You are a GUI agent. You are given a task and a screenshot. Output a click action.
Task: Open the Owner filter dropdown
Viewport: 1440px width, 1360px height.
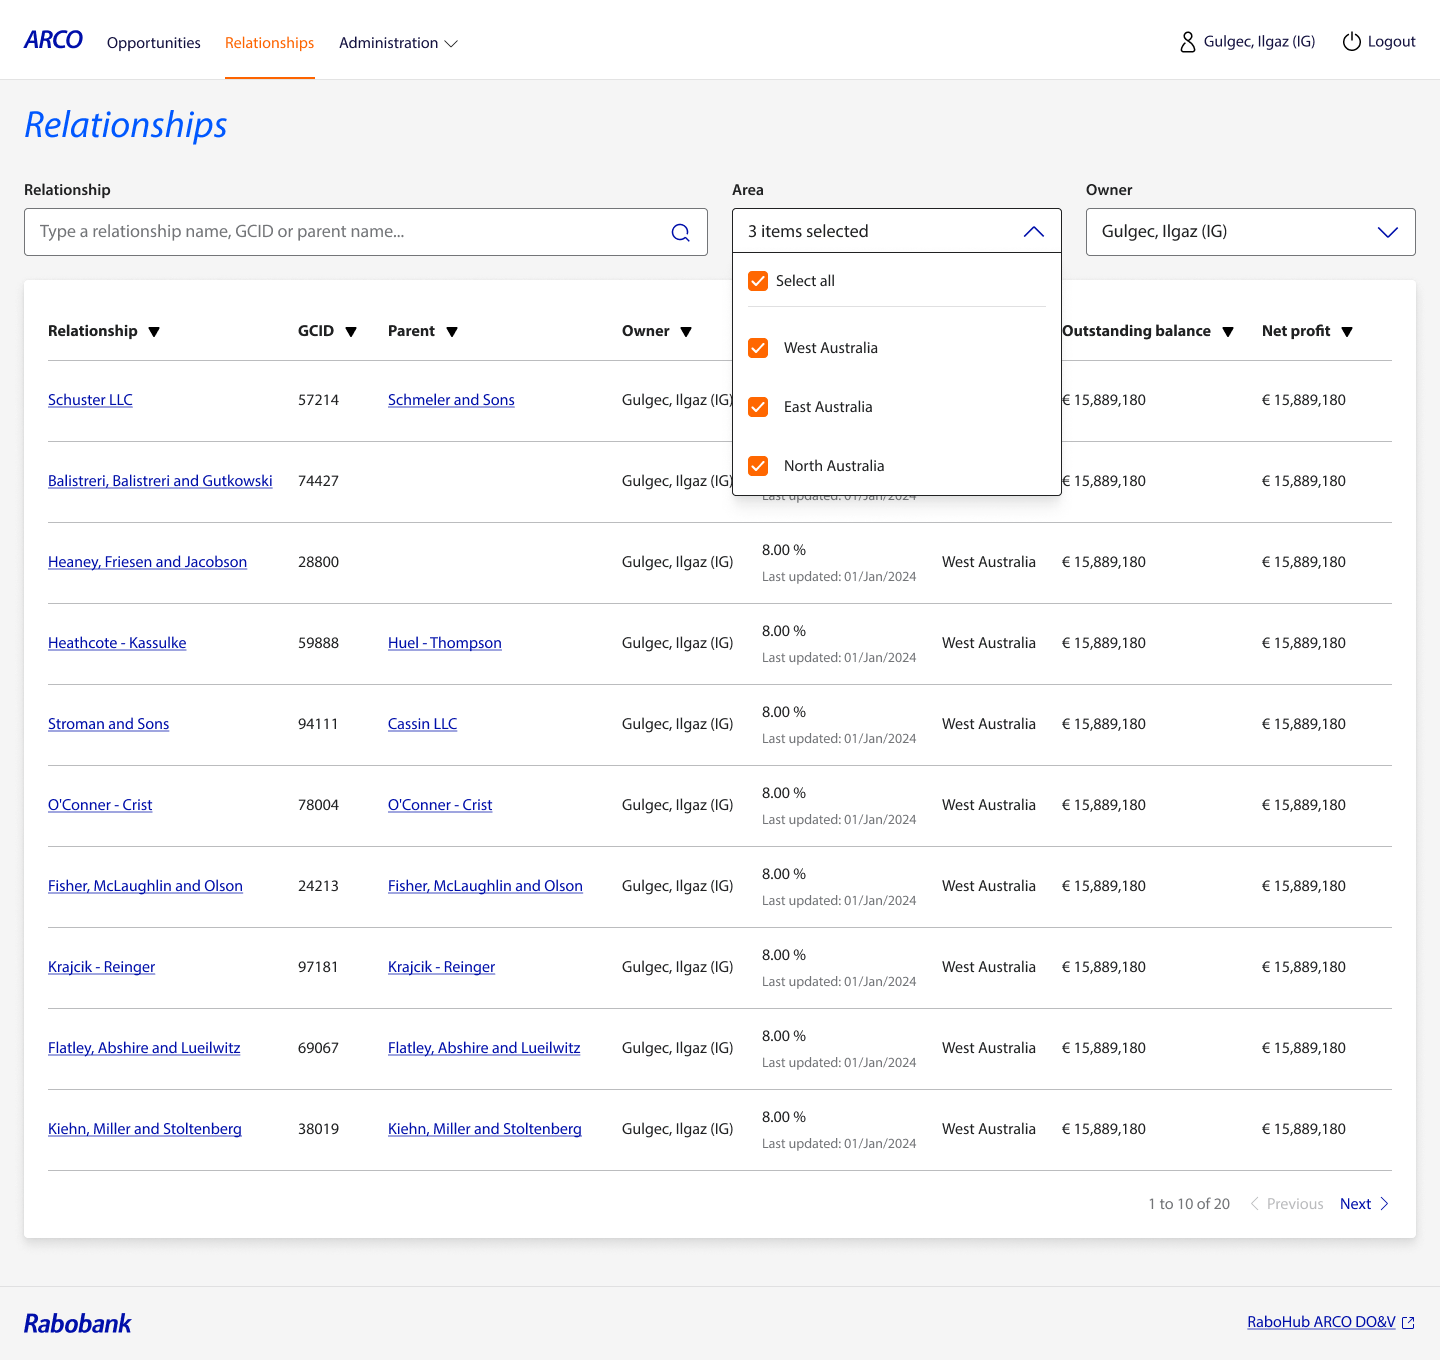pos(1250,232)
